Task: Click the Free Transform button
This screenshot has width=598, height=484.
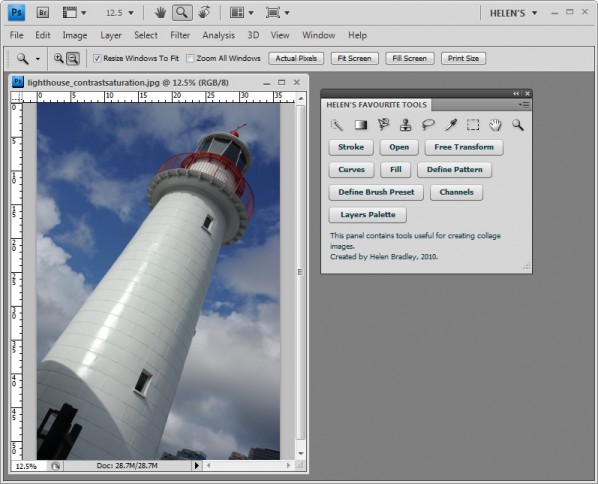Action: click(x=464, y=147)
